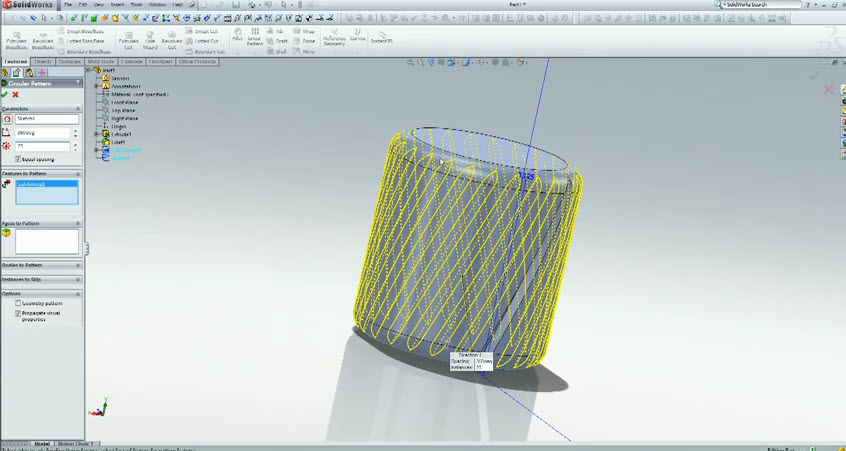The width and height of the screenshot is (846, 451).
Task: Collapse the Faces to Pattern section
Action: coord(78,223)
